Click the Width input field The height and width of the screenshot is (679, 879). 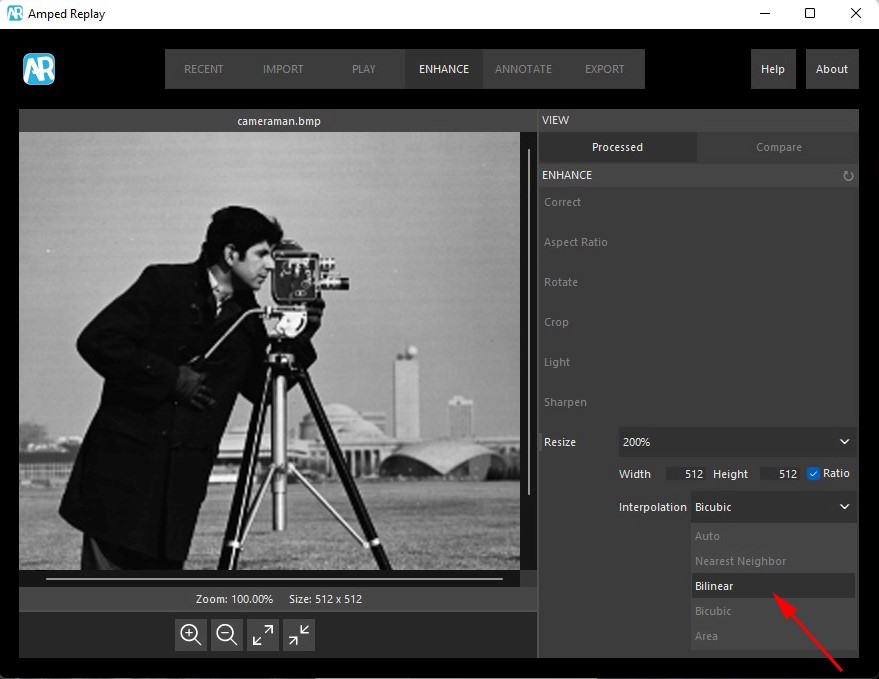(686, 474)
